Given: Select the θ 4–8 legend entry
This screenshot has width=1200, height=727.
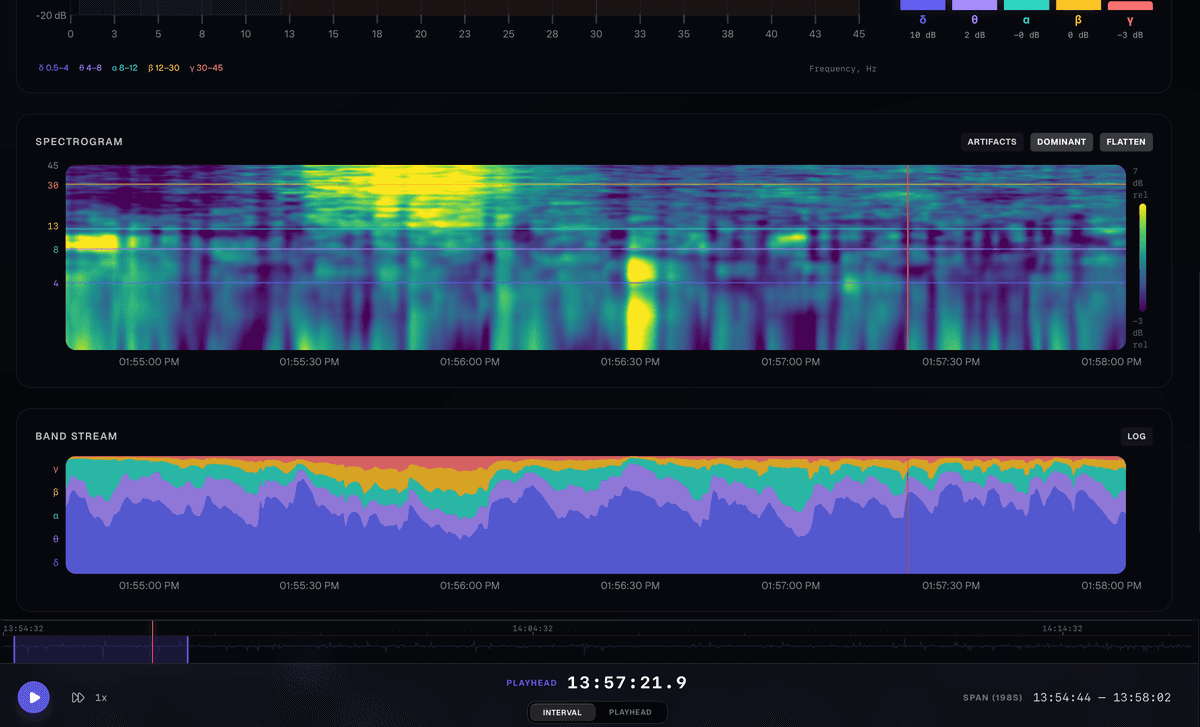Looking at the screenshot, I should tap(90, 69).
